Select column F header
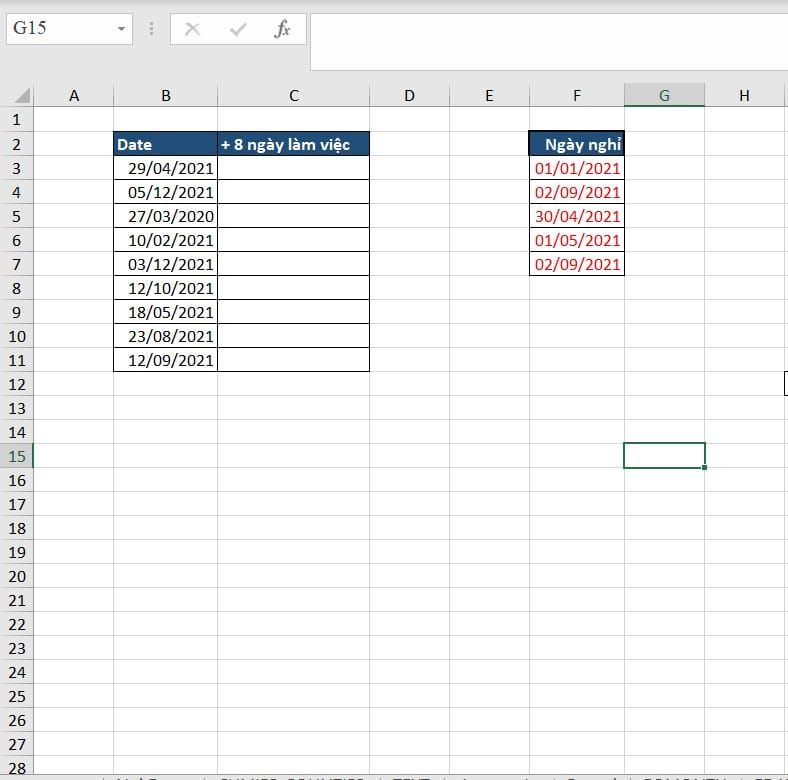The width and height of the screenshot is (788, 780). click(x=577, y=96)
